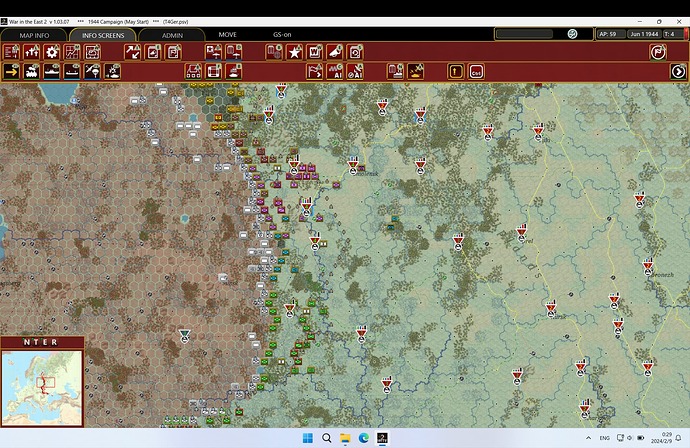Open File Explorer from taskbar
Screen dimensions: 690x448
(x=345, y=438)
